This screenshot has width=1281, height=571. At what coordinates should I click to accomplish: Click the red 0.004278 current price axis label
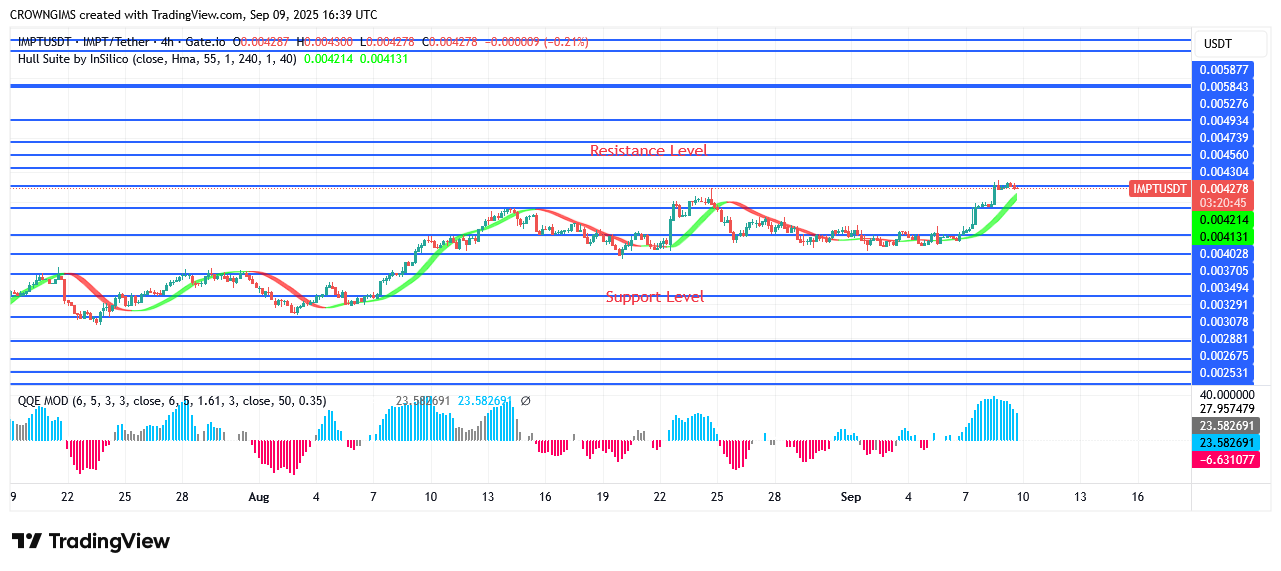1223,189
